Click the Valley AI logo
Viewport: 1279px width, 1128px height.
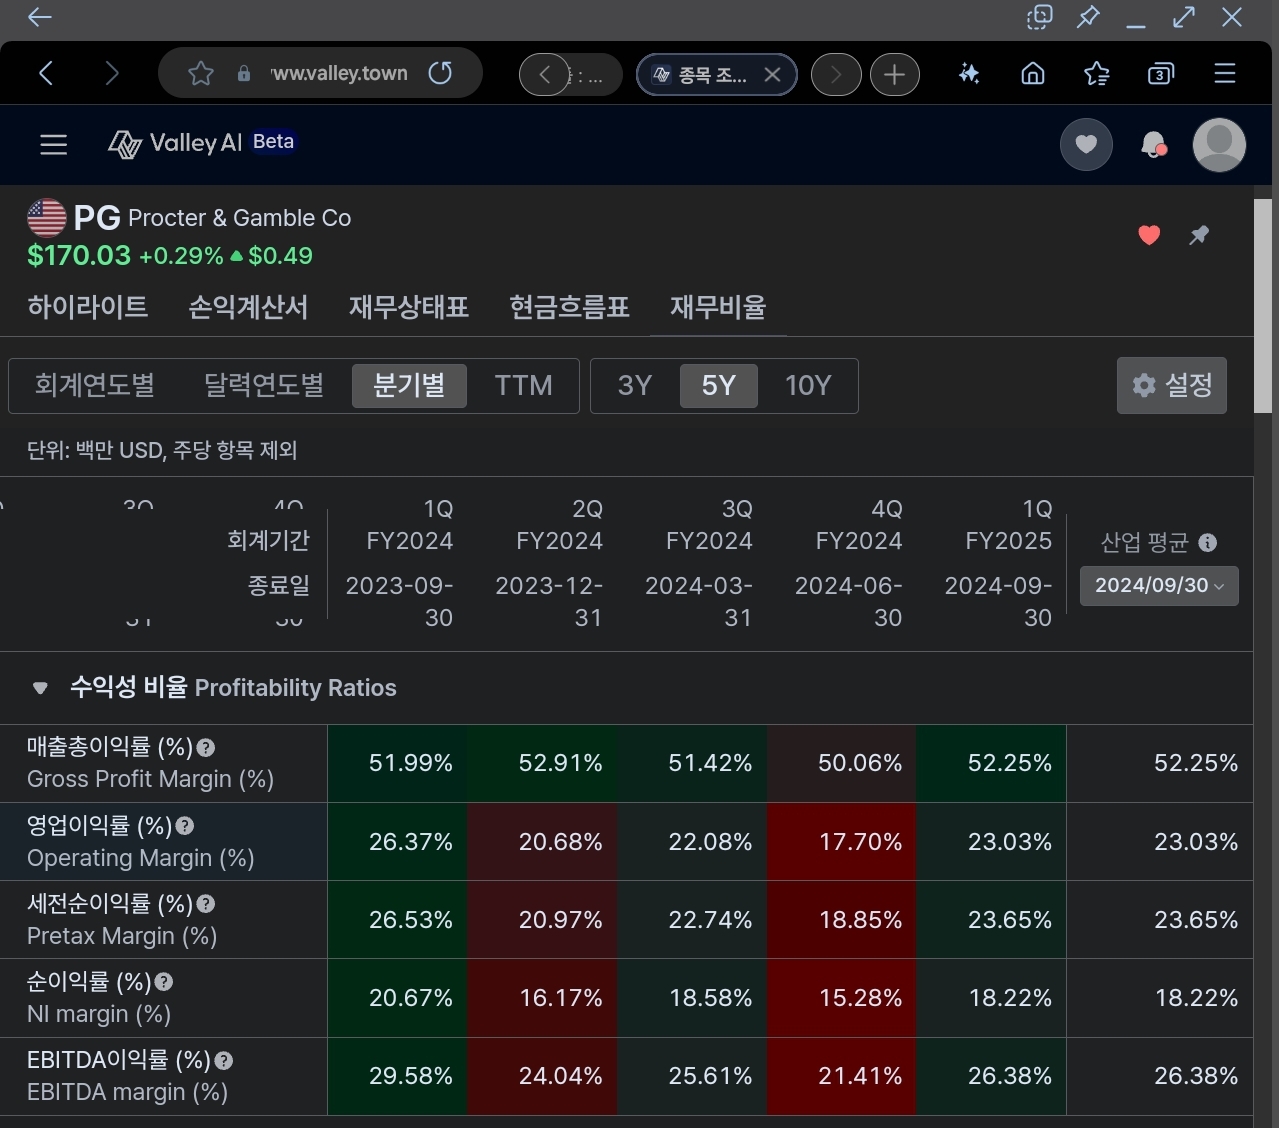[175, 143]
